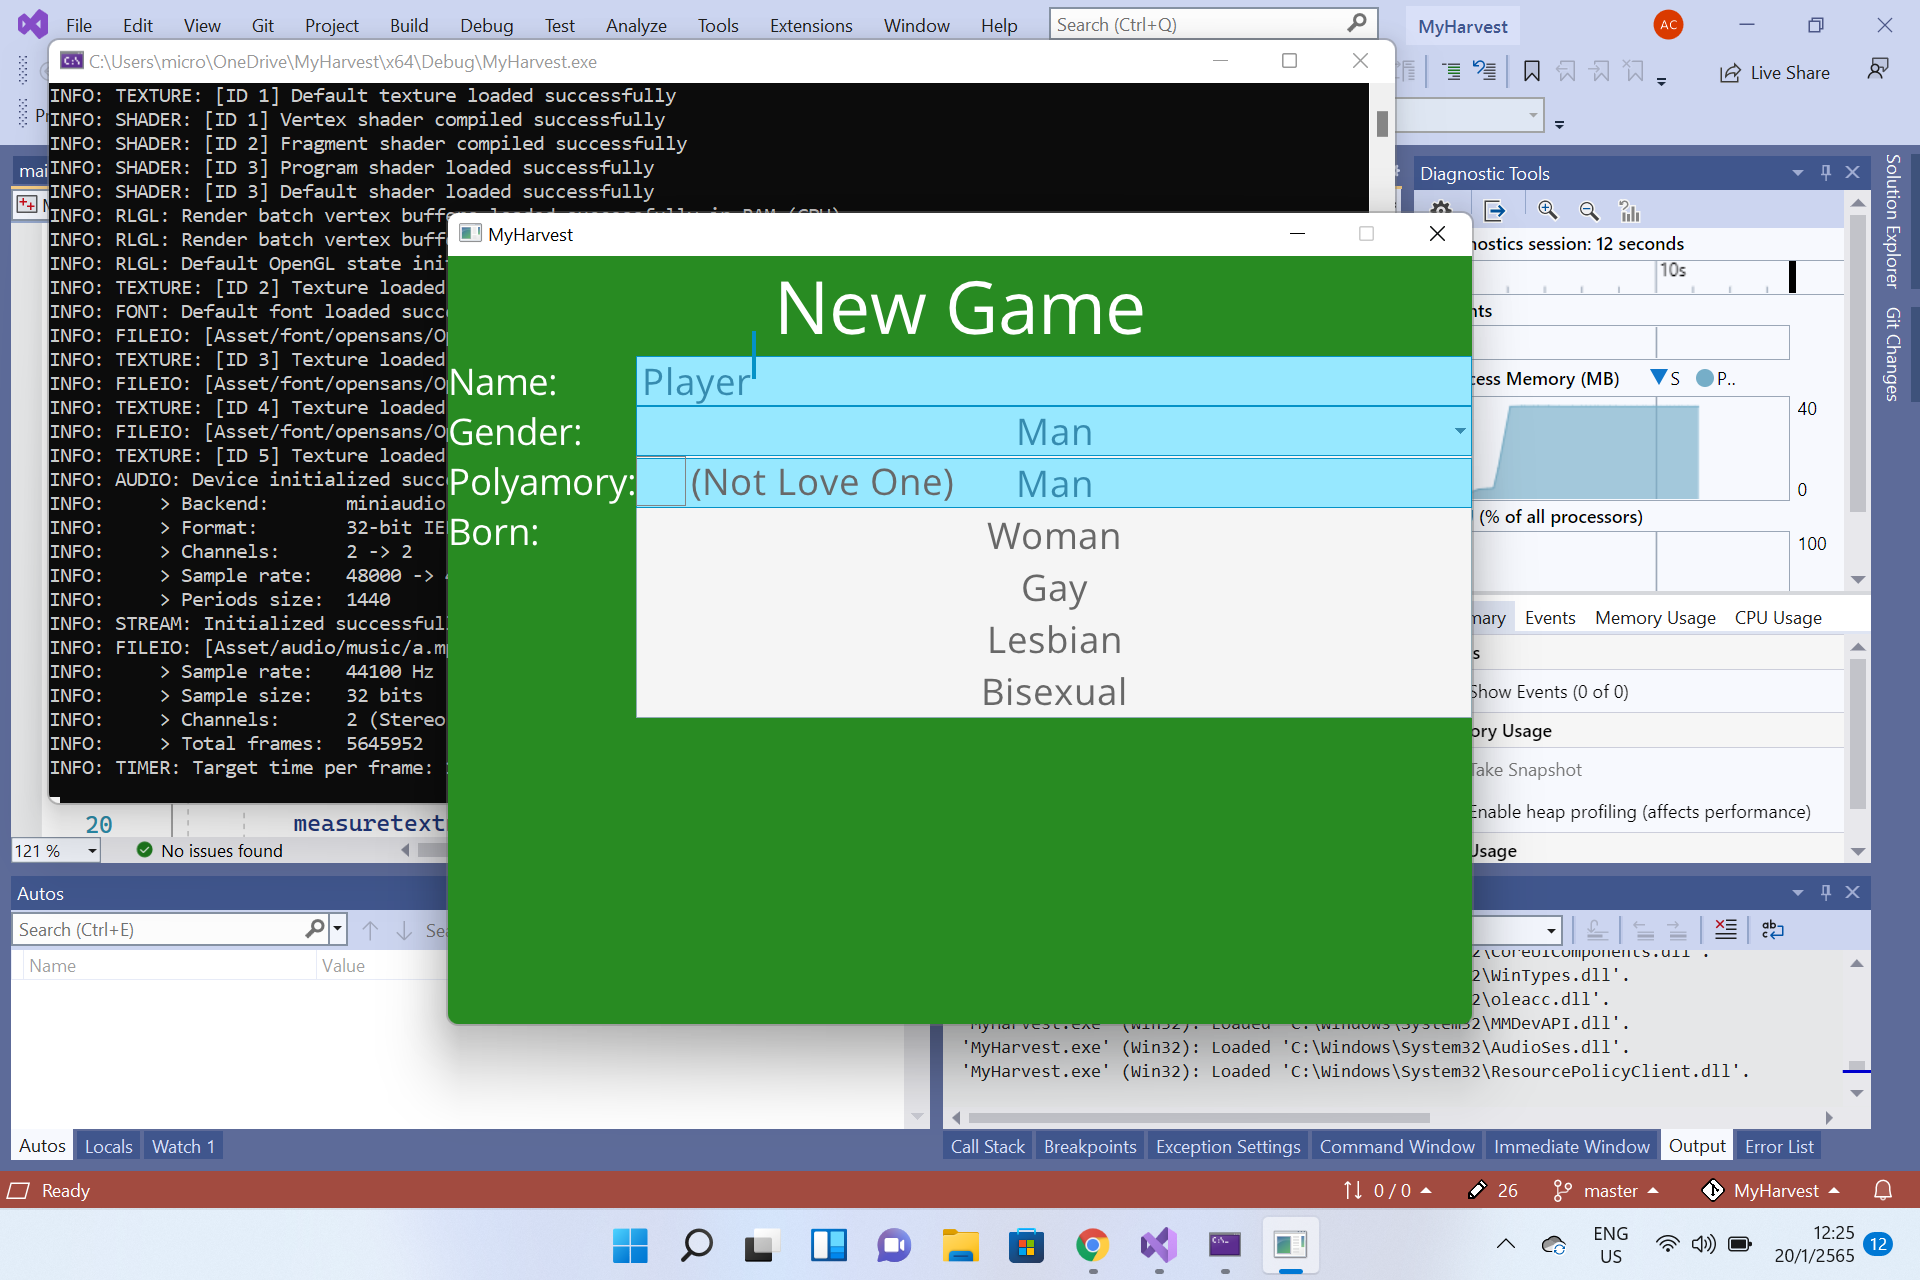Viewport: 1920px width, 1280px height.
Task: Click the Take Snapshot link
Action: click(x=1527, y=769)
